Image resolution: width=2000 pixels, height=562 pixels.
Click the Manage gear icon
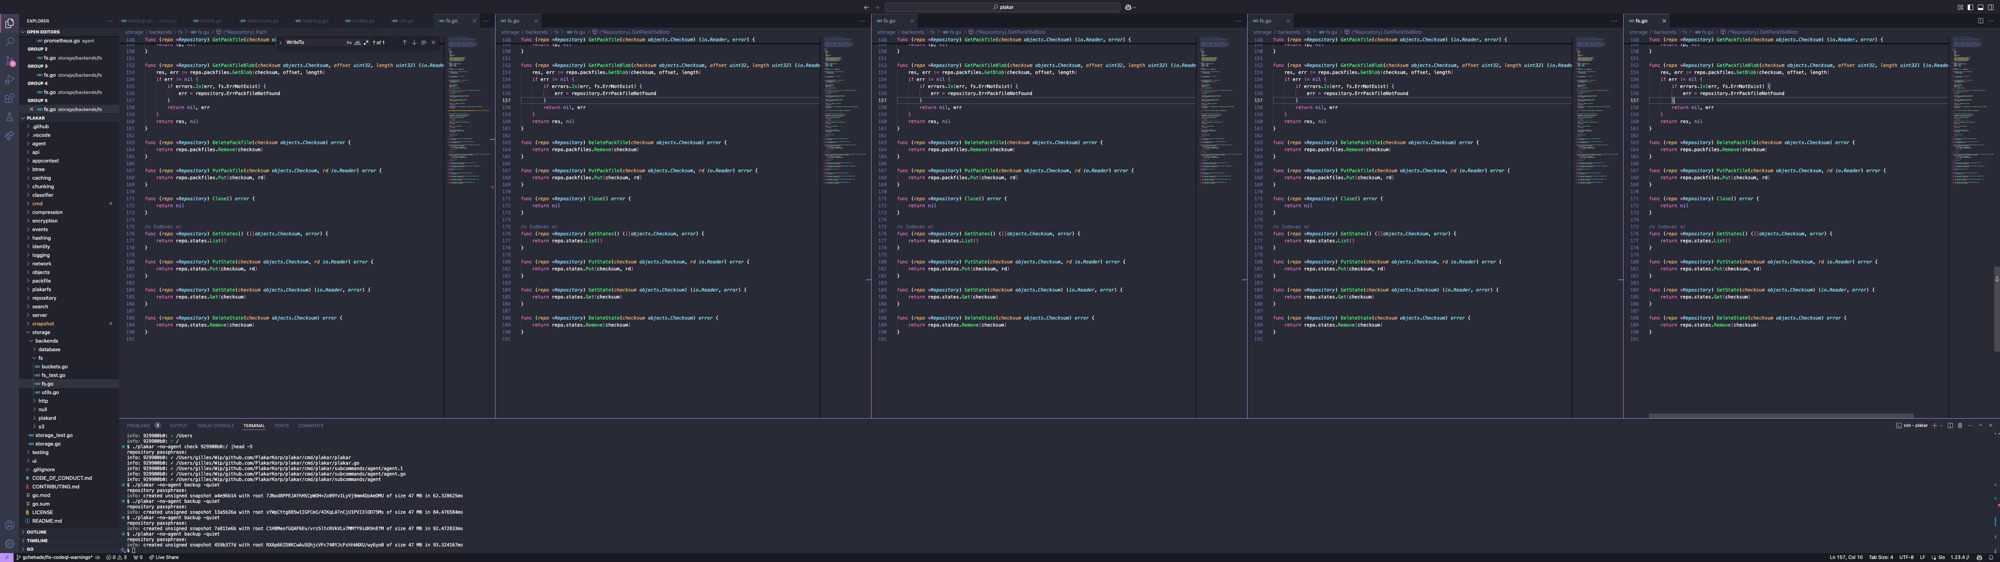pos(10,544)
